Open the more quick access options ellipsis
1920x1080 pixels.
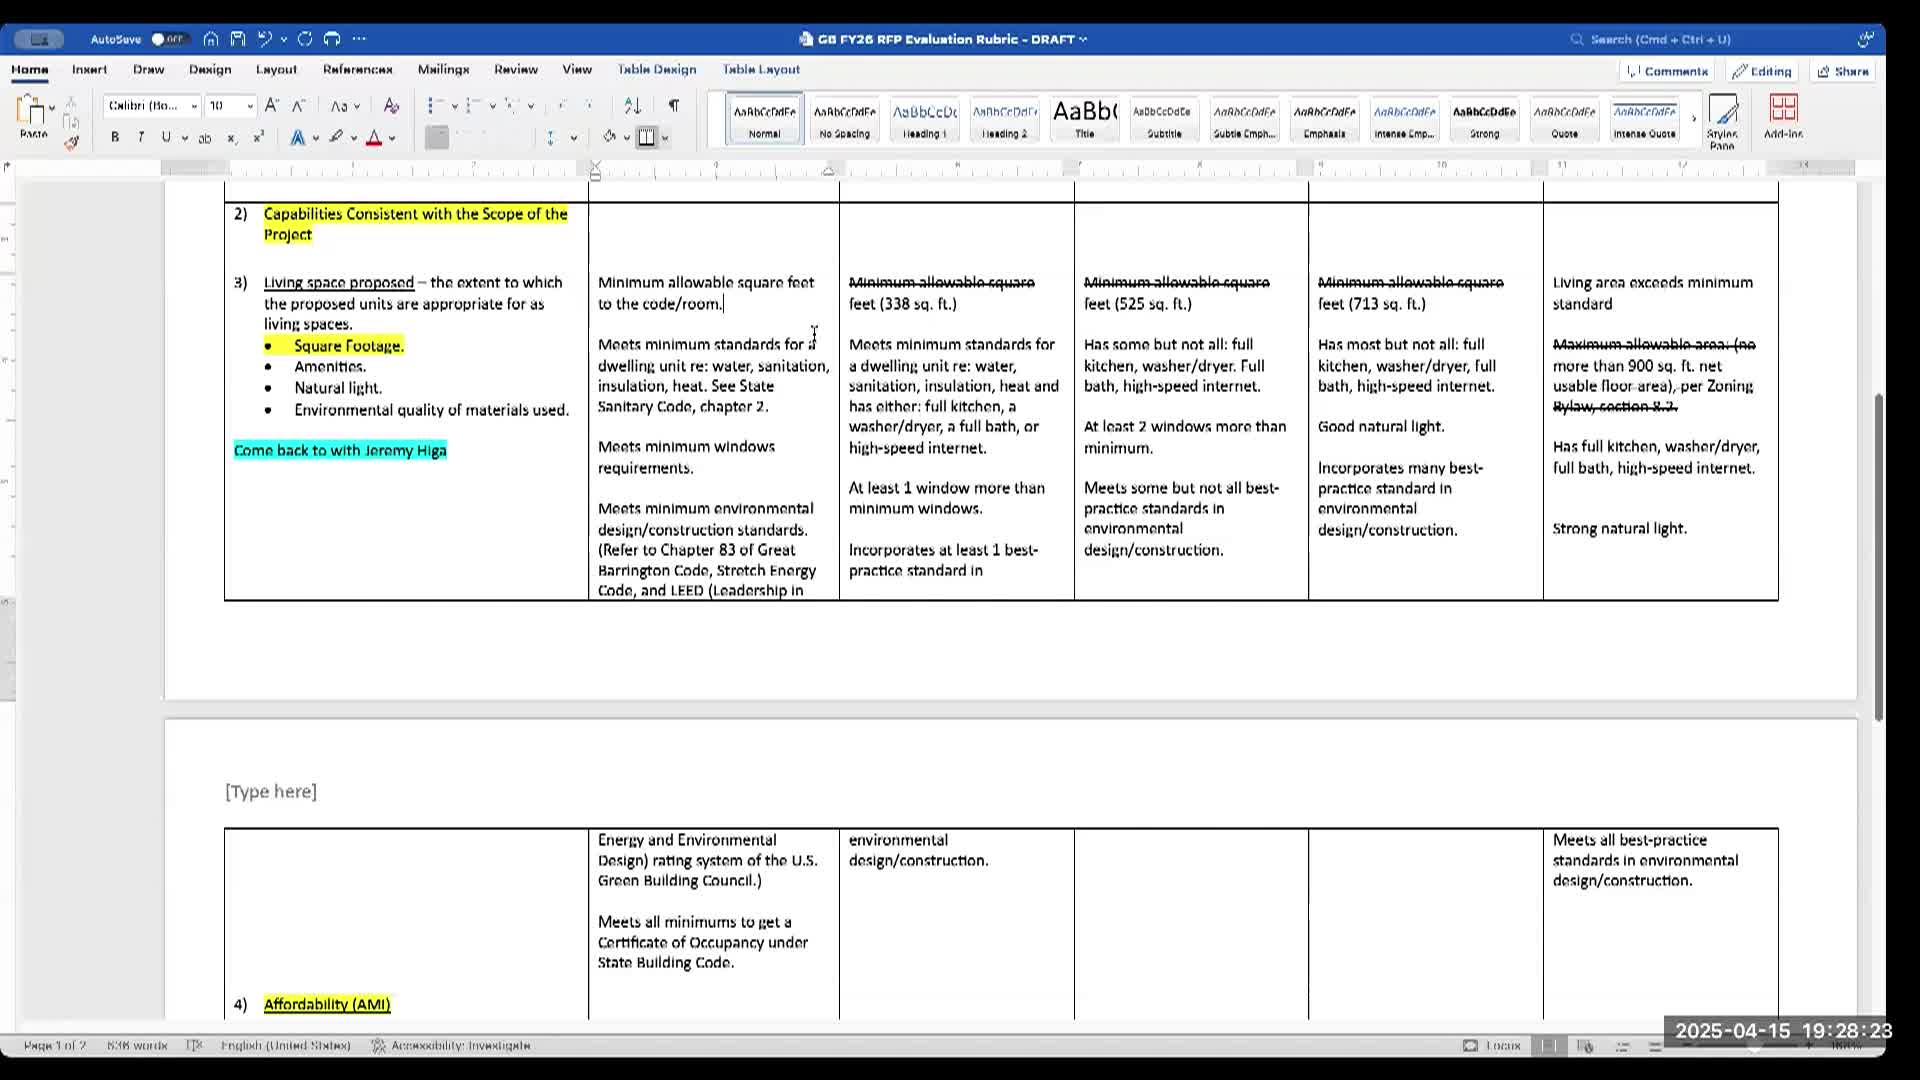[360, 39]
